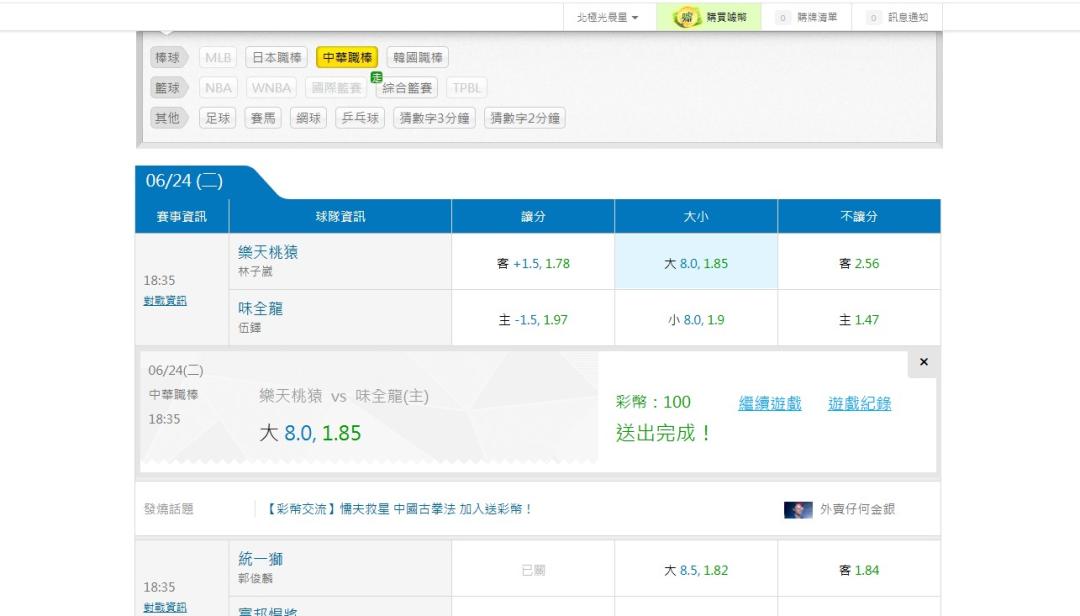This screenshot has width=1080, height=616.
Task: Go to the 賽馬 category
Action: (x=262, y=119)
